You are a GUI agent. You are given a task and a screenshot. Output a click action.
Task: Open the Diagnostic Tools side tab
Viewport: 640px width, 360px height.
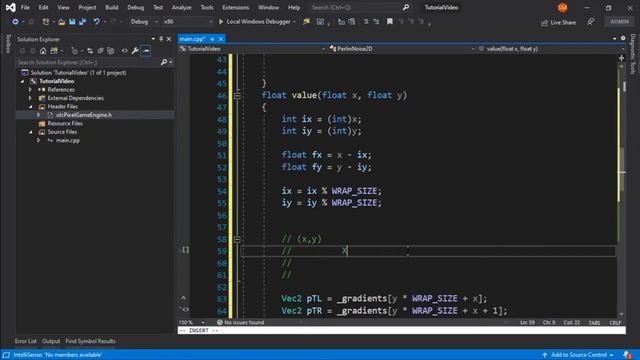point(633,54)
